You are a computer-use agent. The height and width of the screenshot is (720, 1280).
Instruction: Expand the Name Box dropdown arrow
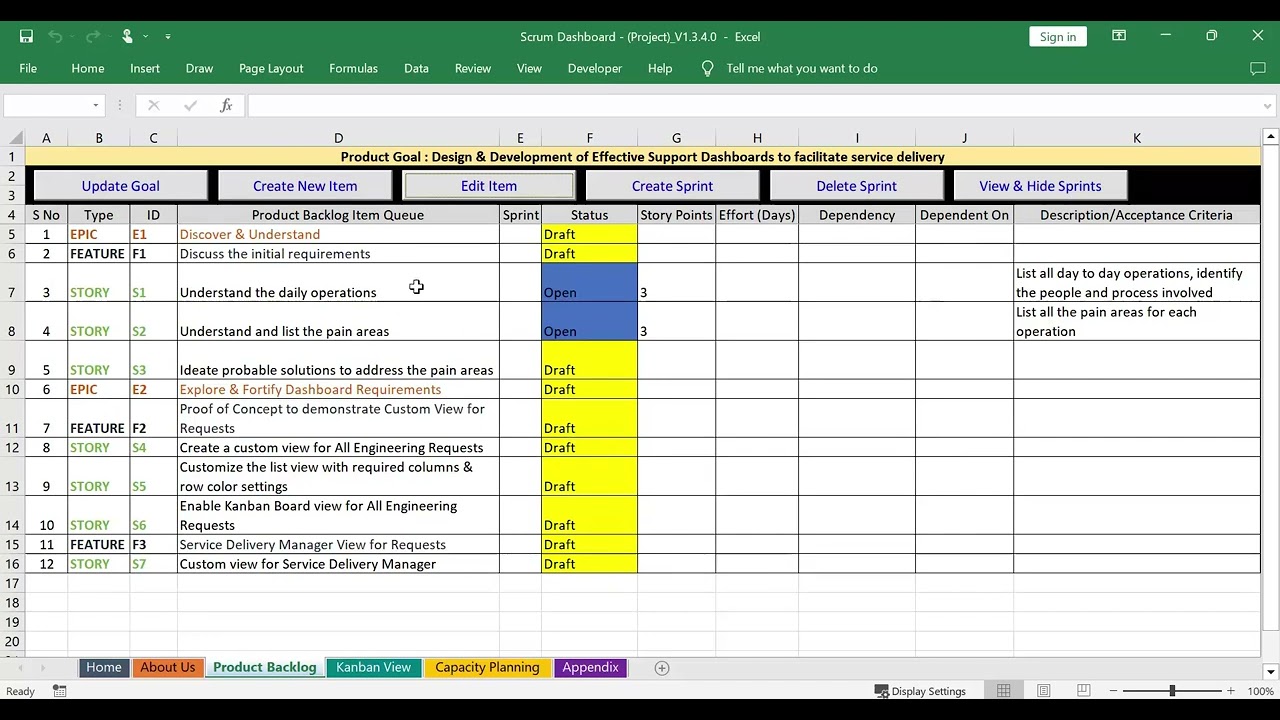[96, 105]
